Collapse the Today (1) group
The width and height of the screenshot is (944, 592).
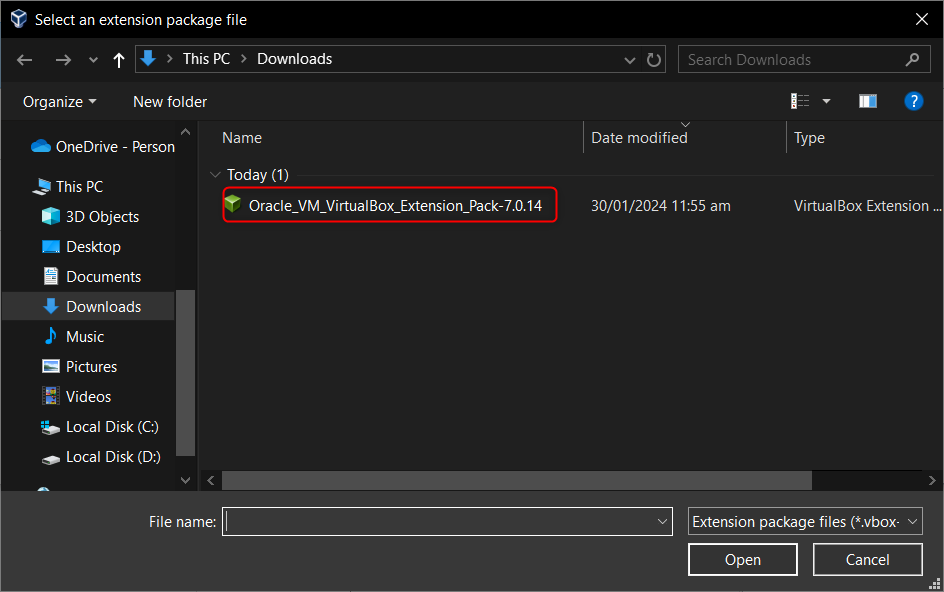(x=215, y=175)
